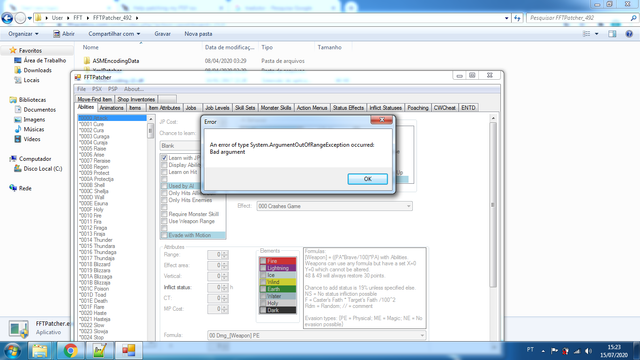Expand the Effect dropdown
The image size is (640, 360).
408,206
